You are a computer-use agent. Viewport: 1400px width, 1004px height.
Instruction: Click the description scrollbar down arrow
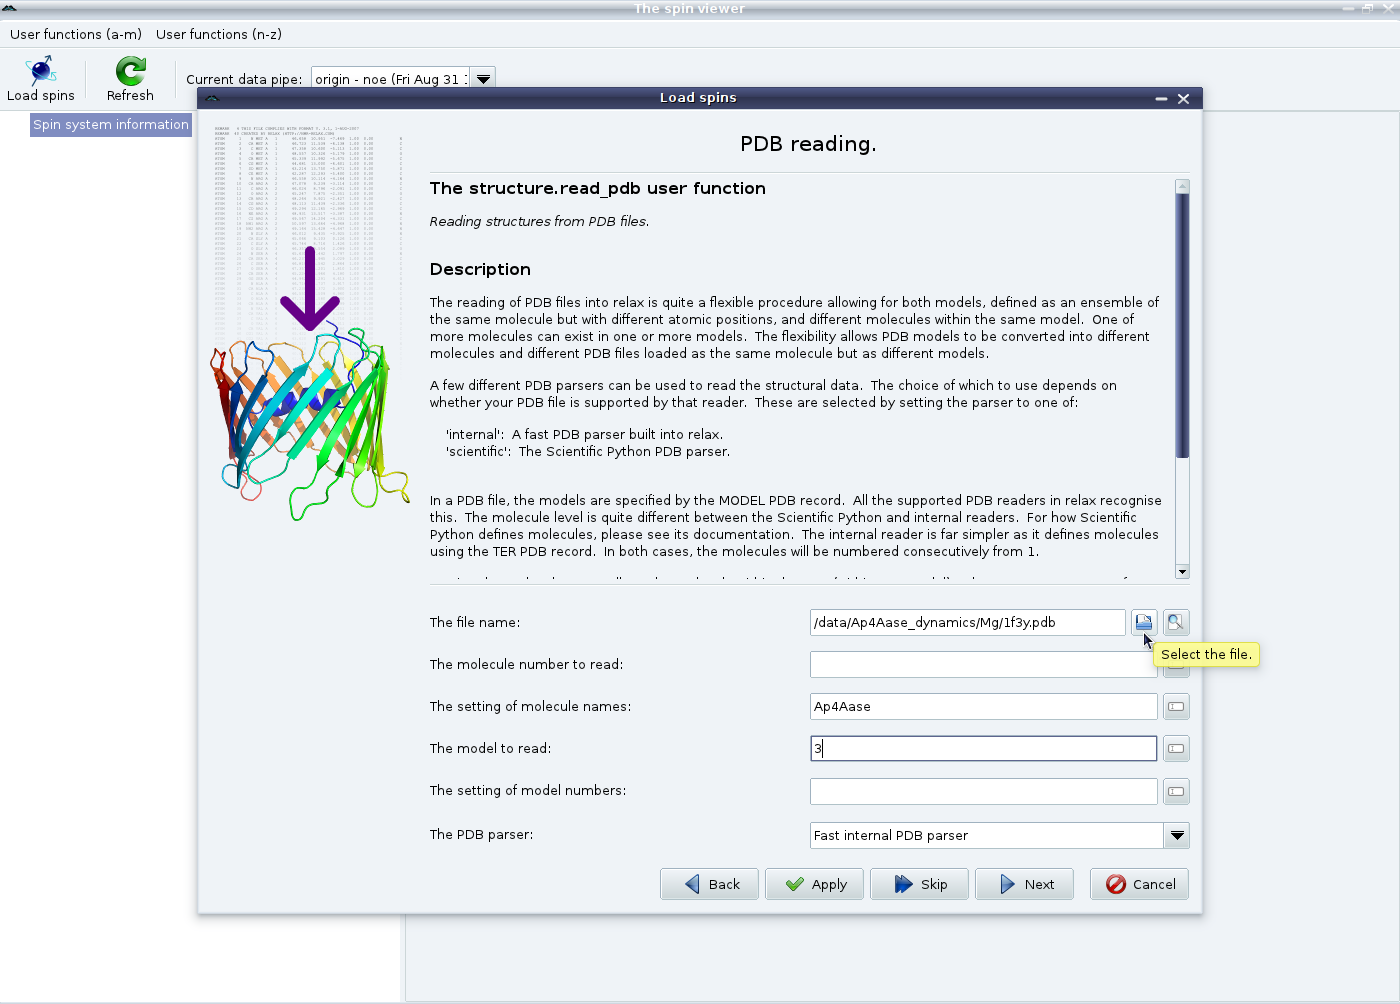coord(1182,572)
